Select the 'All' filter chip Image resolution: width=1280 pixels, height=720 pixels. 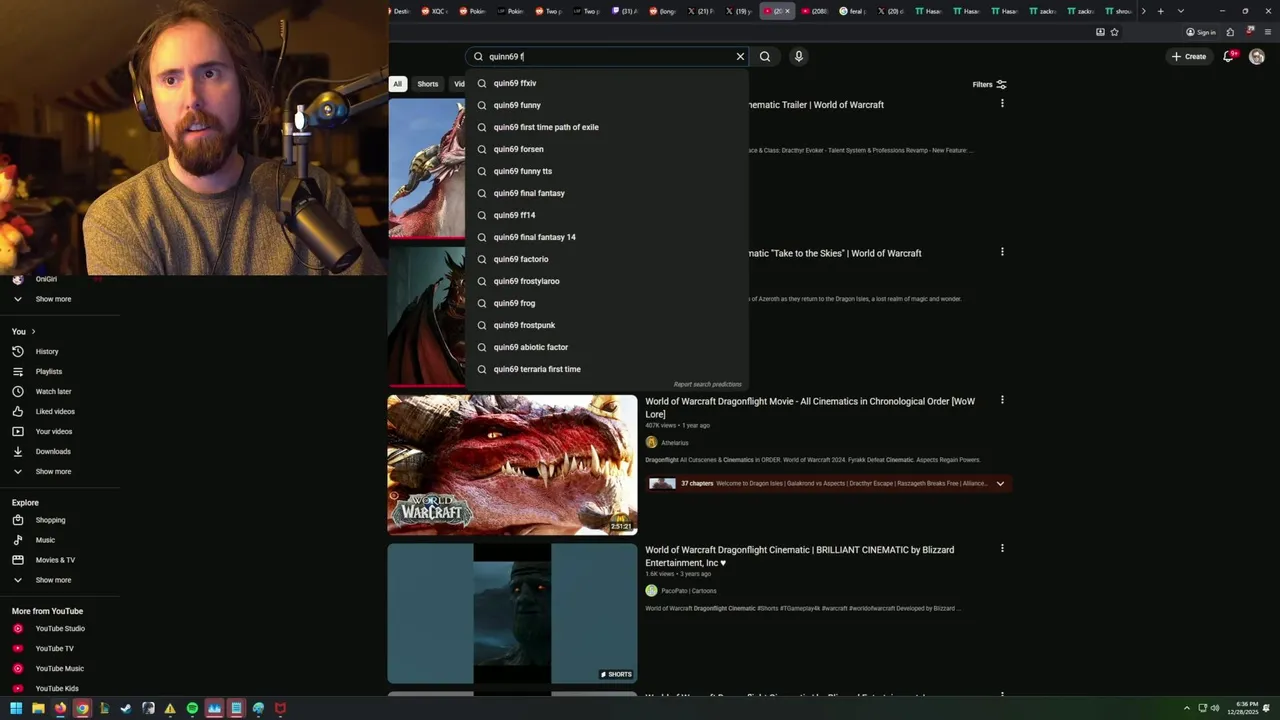397,84
